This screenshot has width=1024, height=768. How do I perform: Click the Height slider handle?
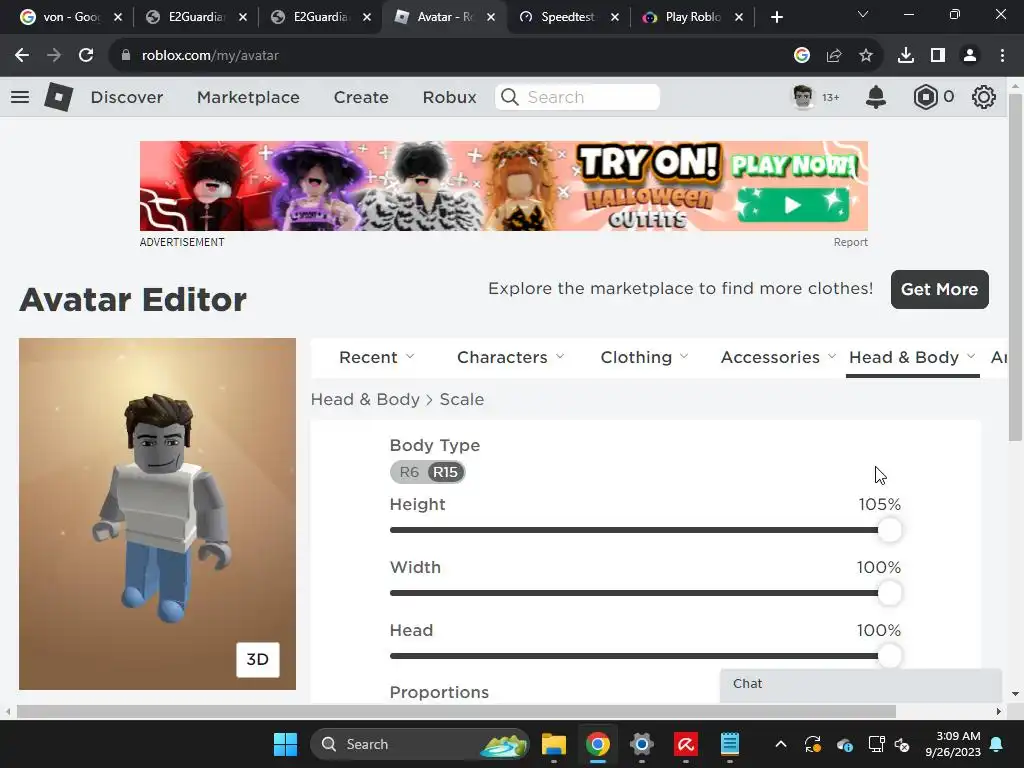[x=889, y=530]
